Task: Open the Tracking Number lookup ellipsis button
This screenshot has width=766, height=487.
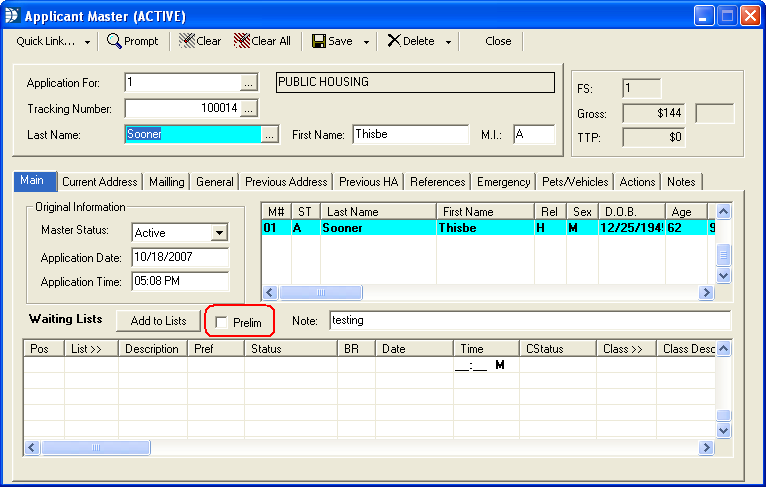Action: 249,108
